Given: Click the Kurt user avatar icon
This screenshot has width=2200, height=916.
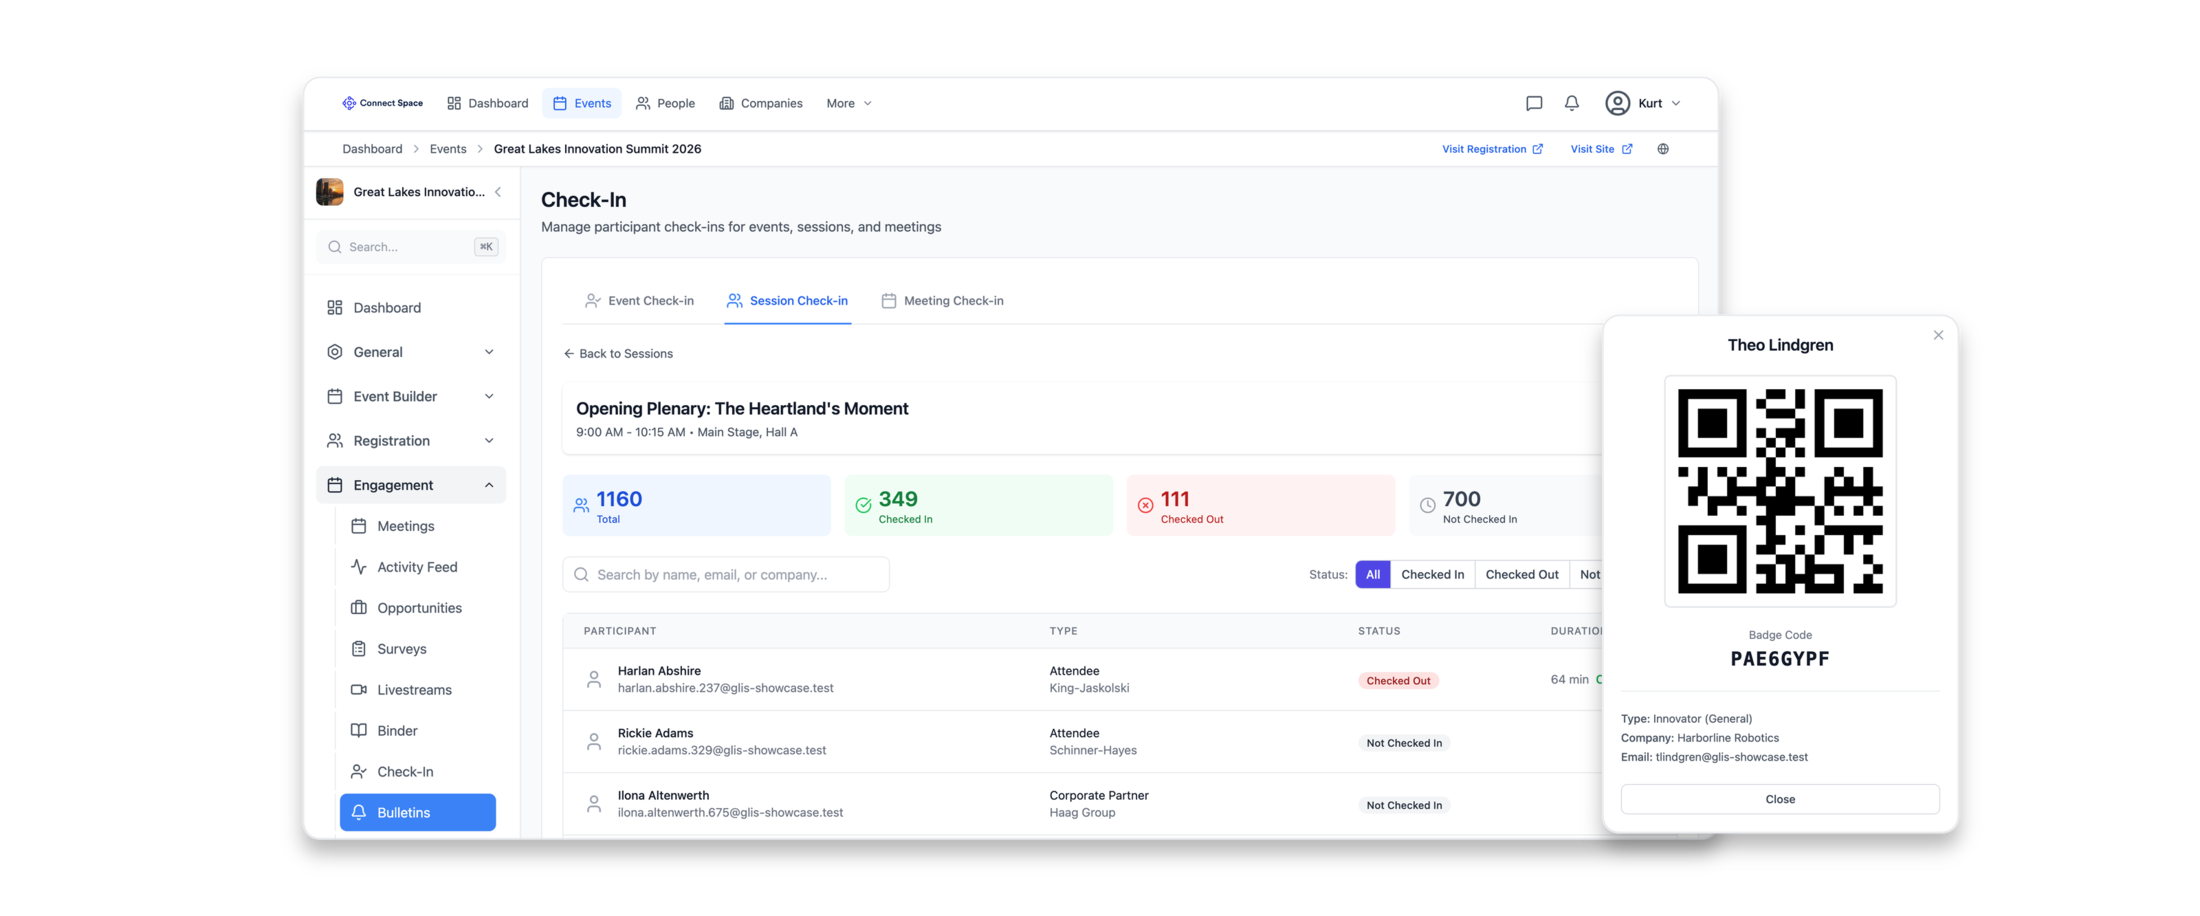Looking at the screenshot, I should pyautogui.click(x=1617, y=103).
